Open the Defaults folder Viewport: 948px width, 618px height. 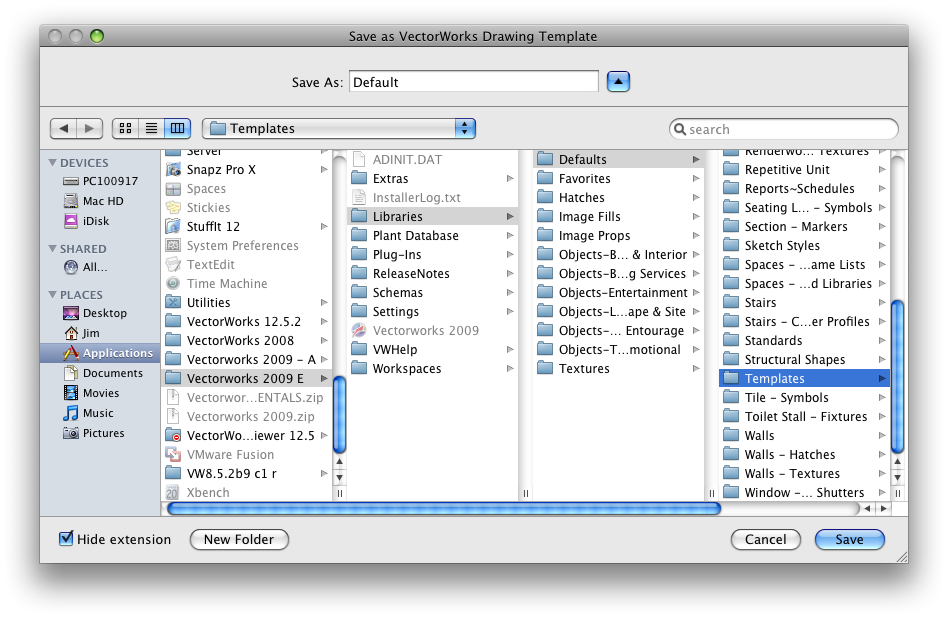coord(582,160)
